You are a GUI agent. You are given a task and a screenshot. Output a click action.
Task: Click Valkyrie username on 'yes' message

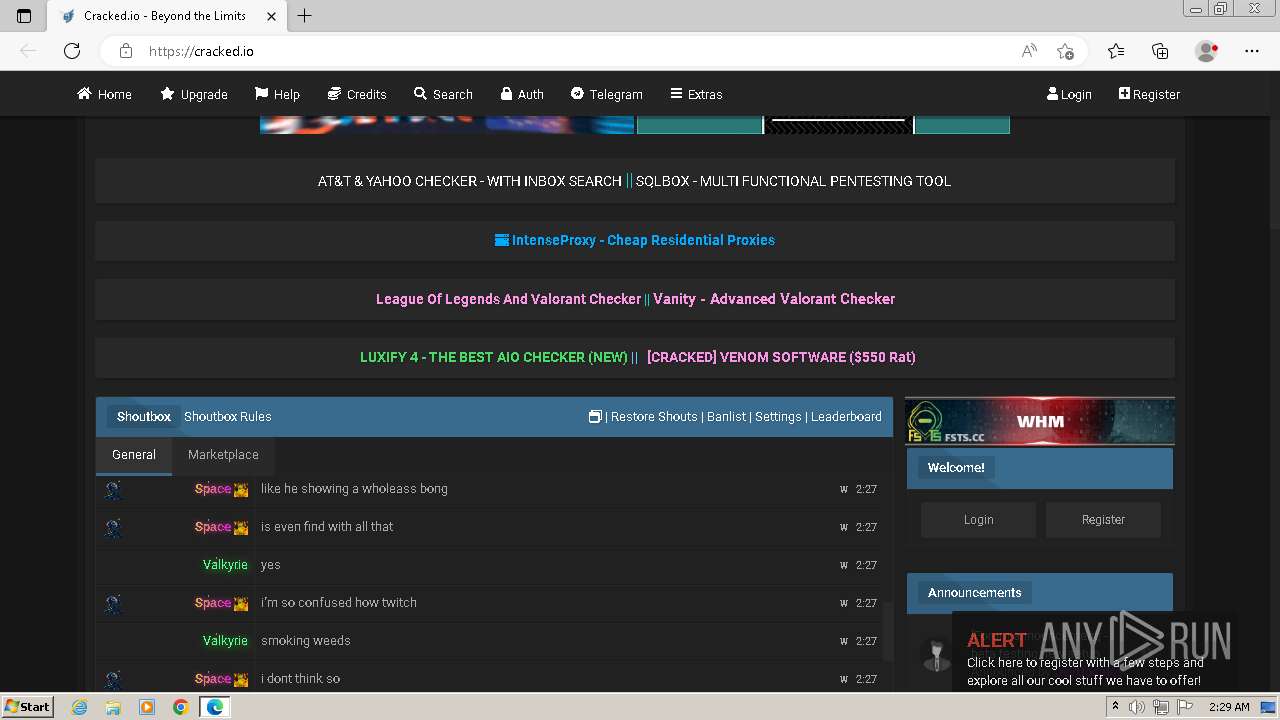point(225,565)
